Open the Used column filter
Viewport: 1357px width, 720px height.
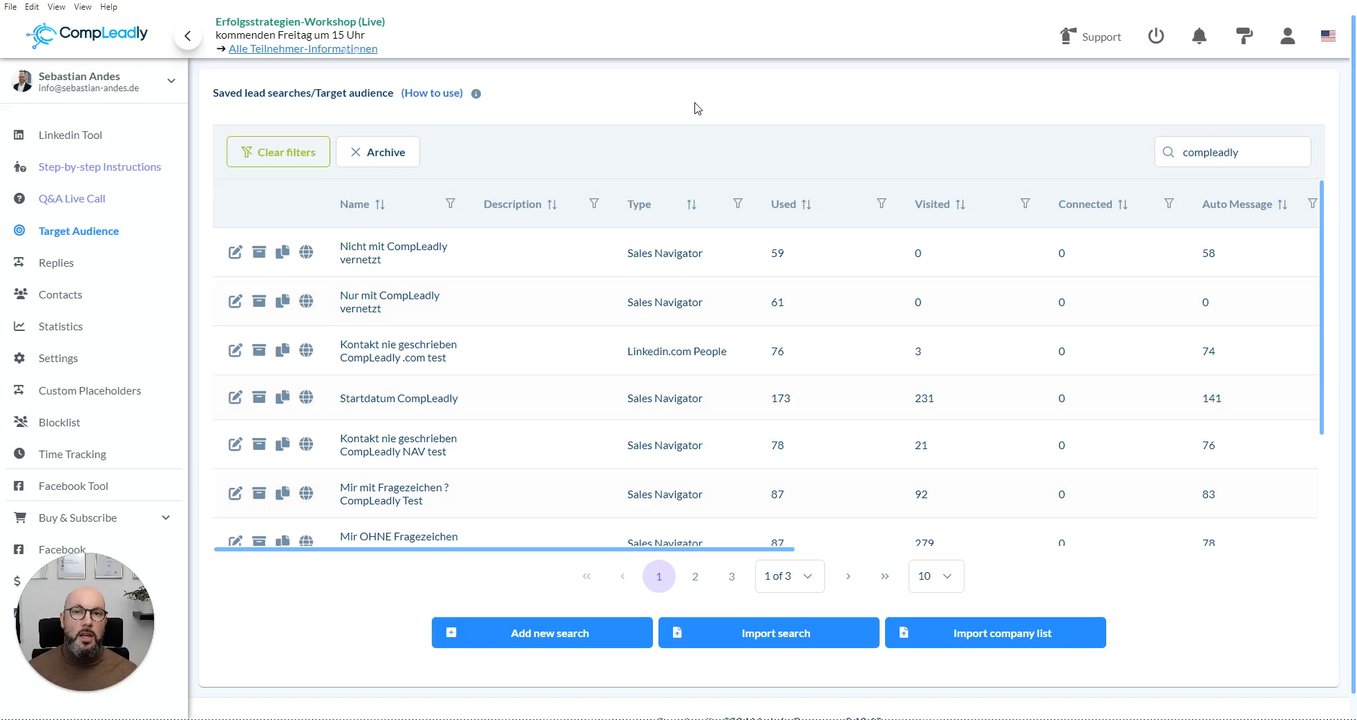[x=881, y=204]
